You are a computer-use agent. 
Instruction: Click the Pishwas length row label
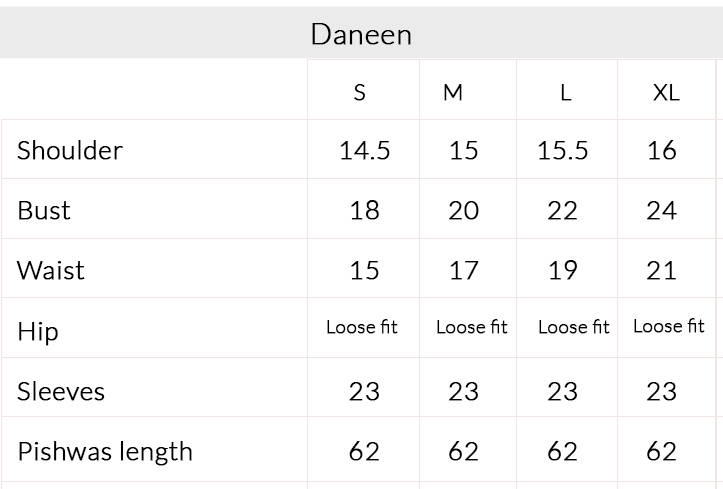tap(105, 452)
